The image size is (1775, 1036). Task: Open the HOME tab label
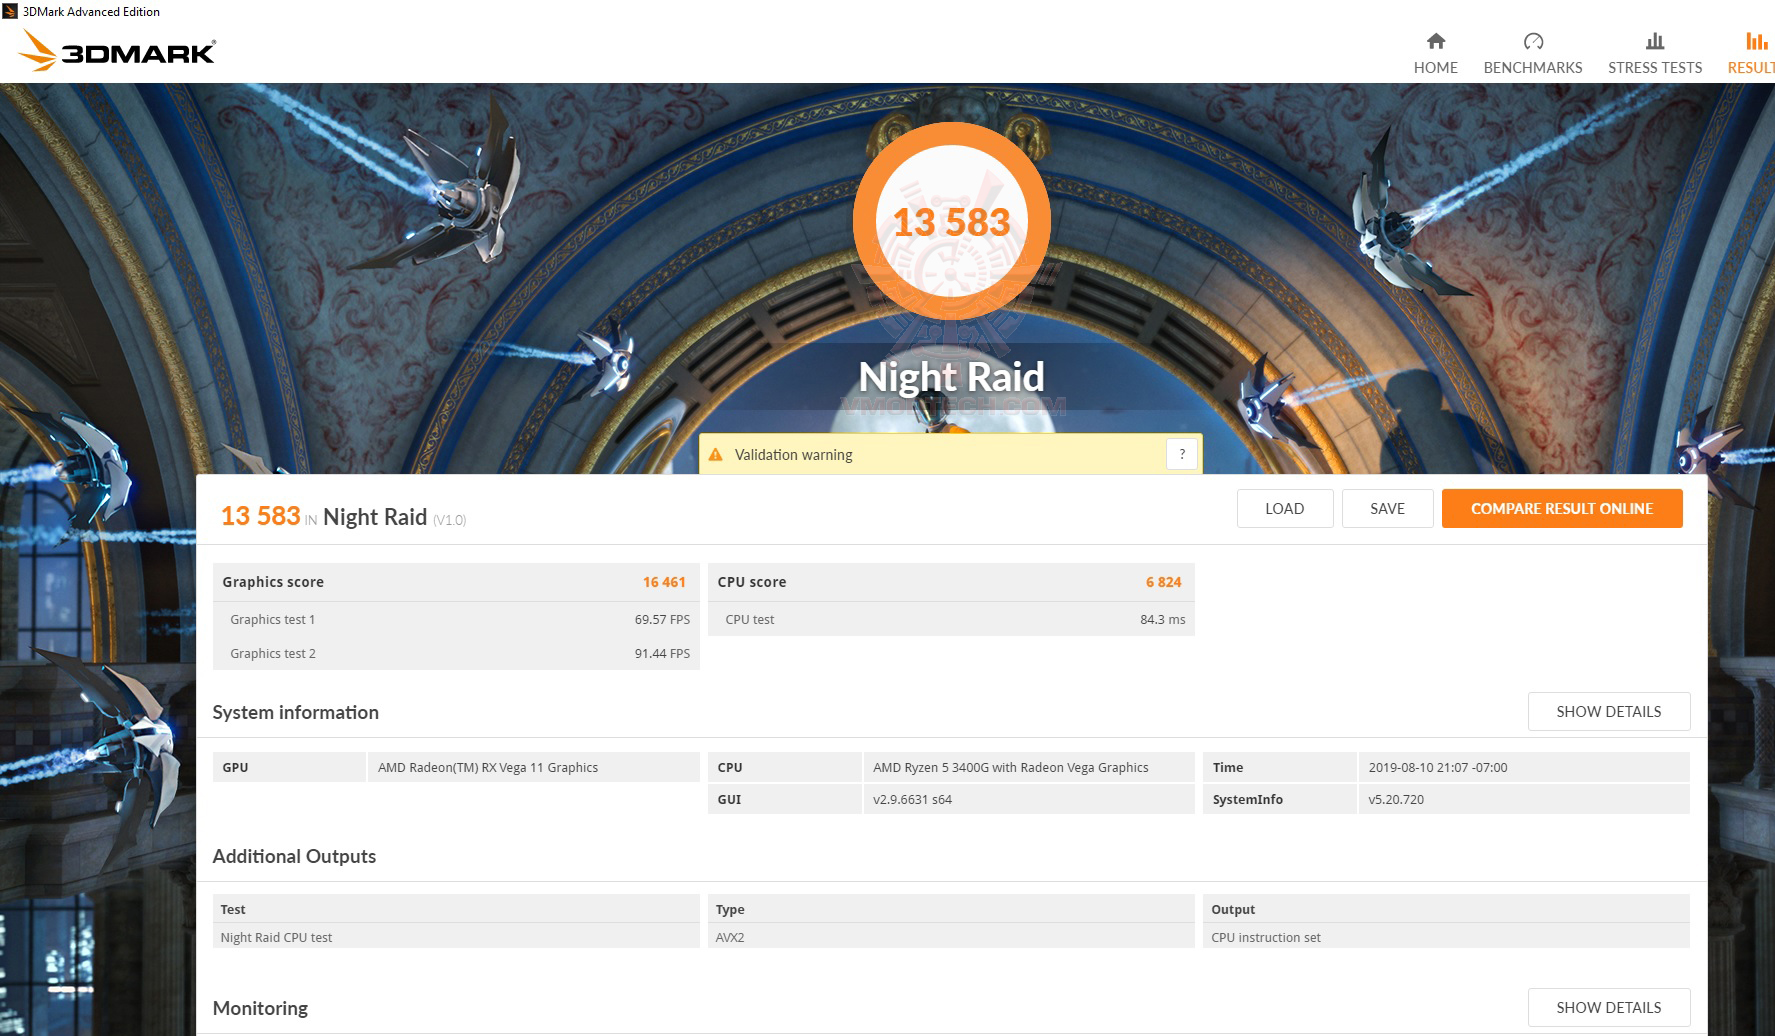click(x=1435, y=68)
